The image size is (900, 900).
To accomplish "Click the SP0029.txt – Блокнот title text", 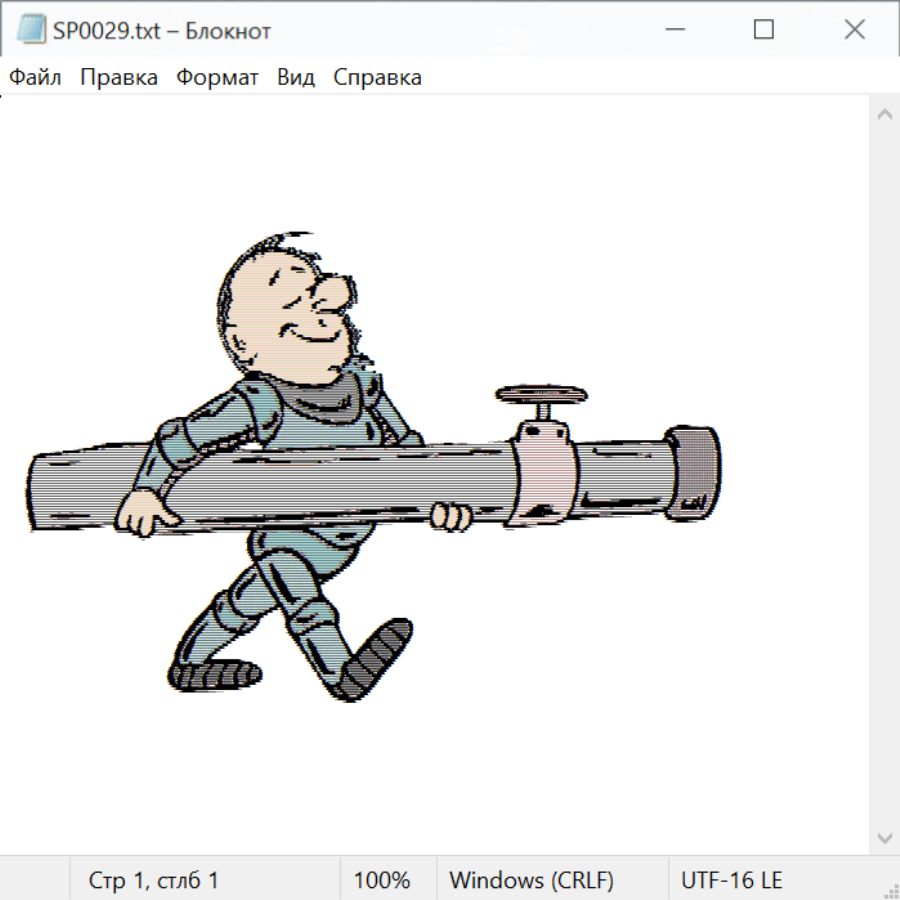I will 162,31.
